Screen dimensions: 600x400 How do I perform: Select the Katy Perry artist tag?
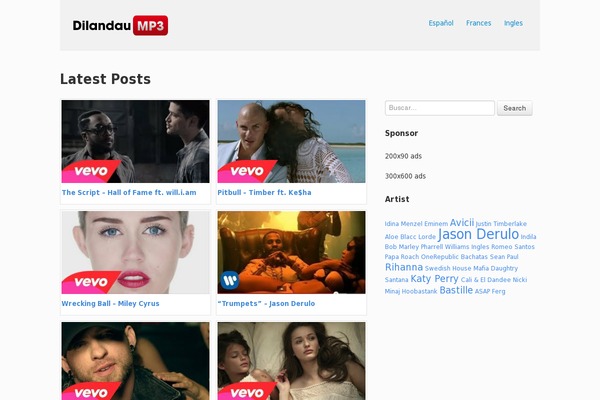(x=434, y=279)
